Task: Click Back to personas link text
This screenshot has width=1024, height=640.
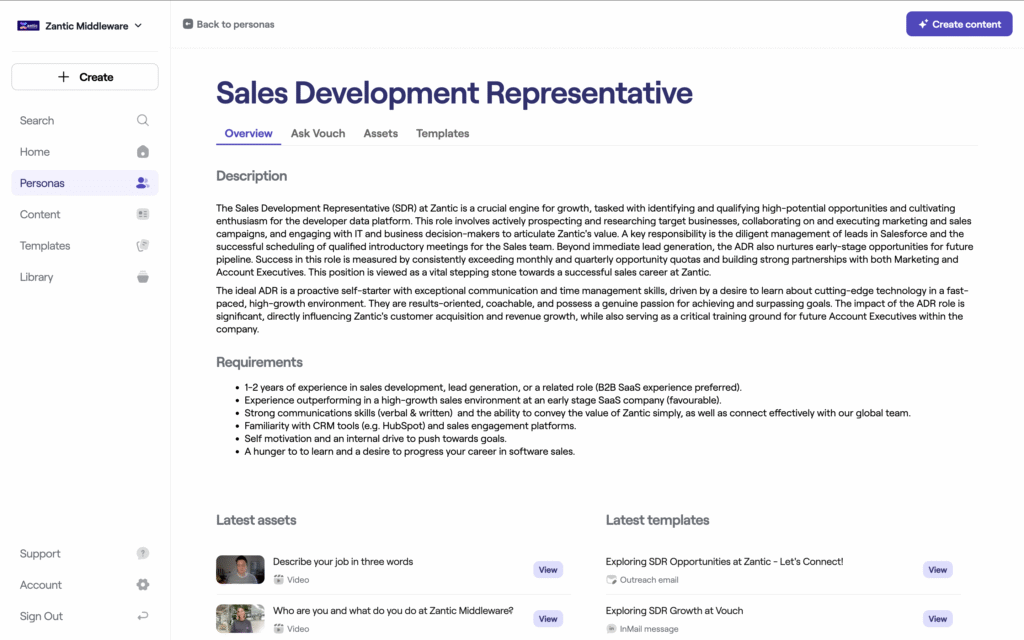Action: (235, 24)
